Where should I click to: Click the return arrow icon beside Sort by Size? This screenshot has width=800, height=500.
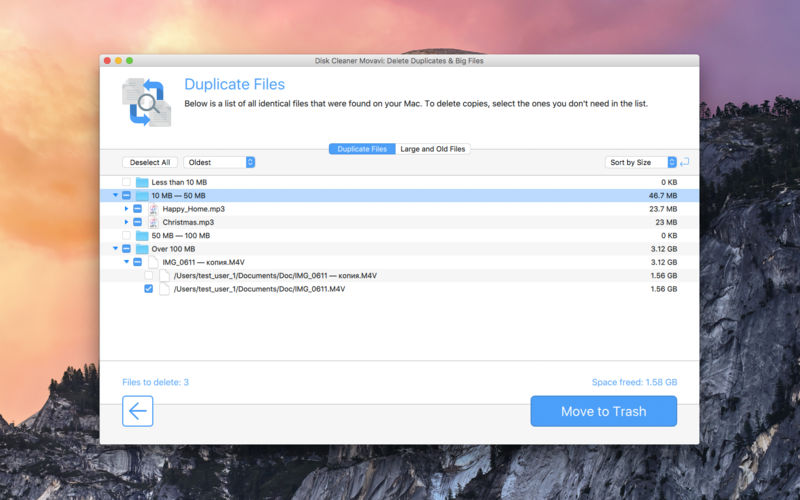685,162
